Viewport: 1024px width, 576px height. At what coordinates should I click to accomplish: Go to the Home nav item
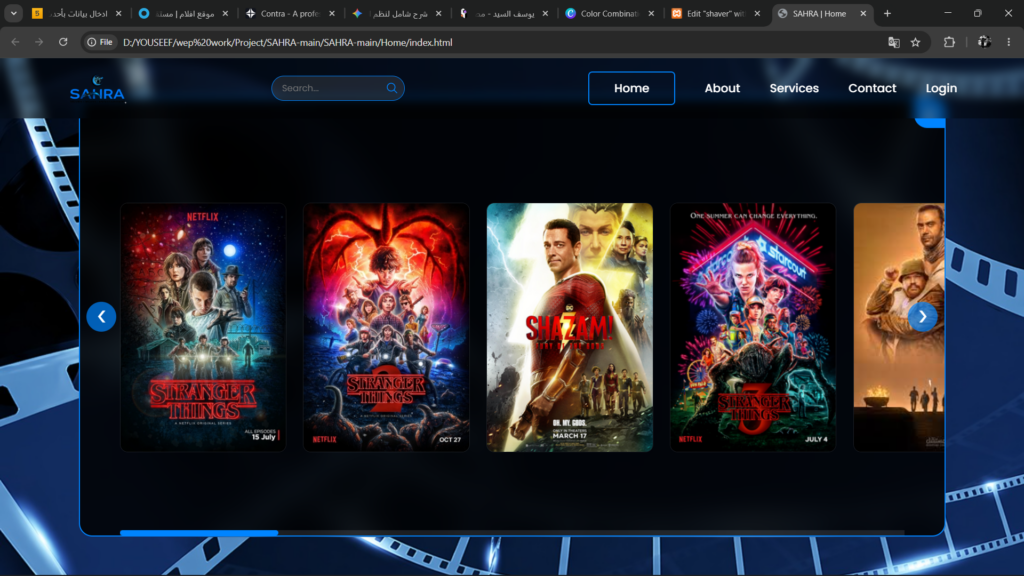click(x=632, y=88)
